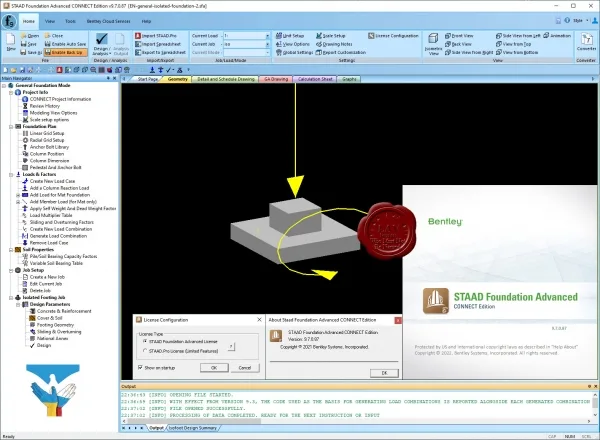
Task: Click Export to Spreadsheet
Action: pyautogui.click(x=160, y=52)
